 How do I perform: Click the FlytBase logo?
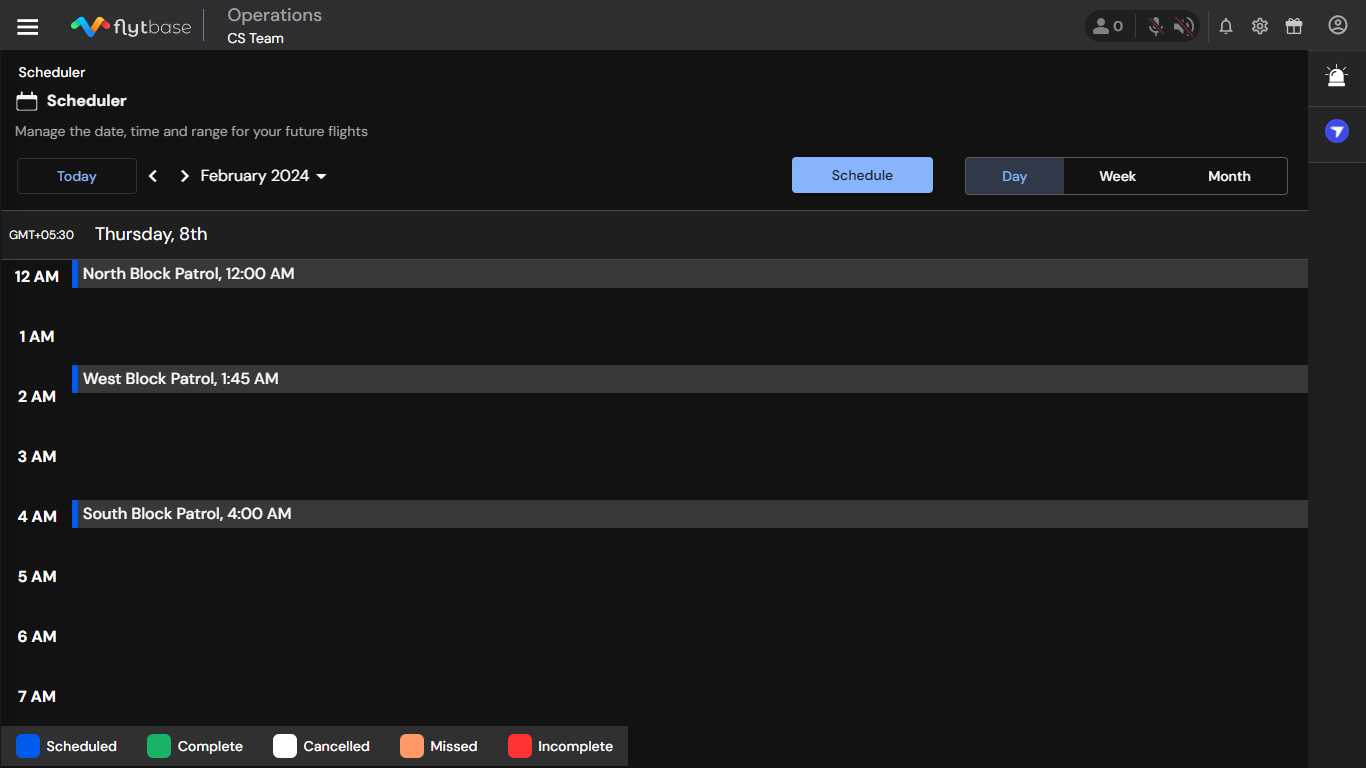[x=130, y=27]
